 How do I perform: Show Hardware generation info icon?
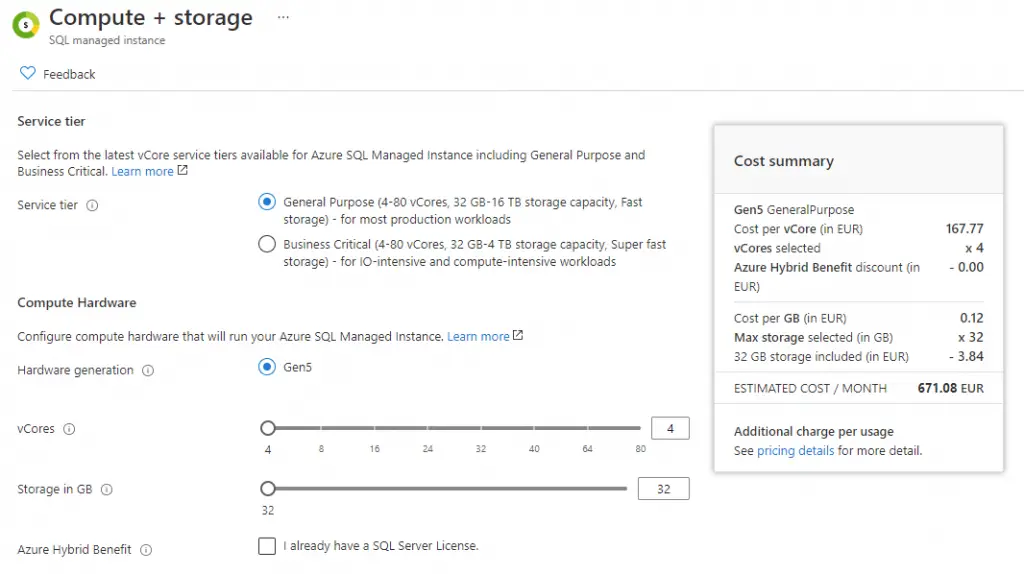pyautogui.click(x=148, y=370)
